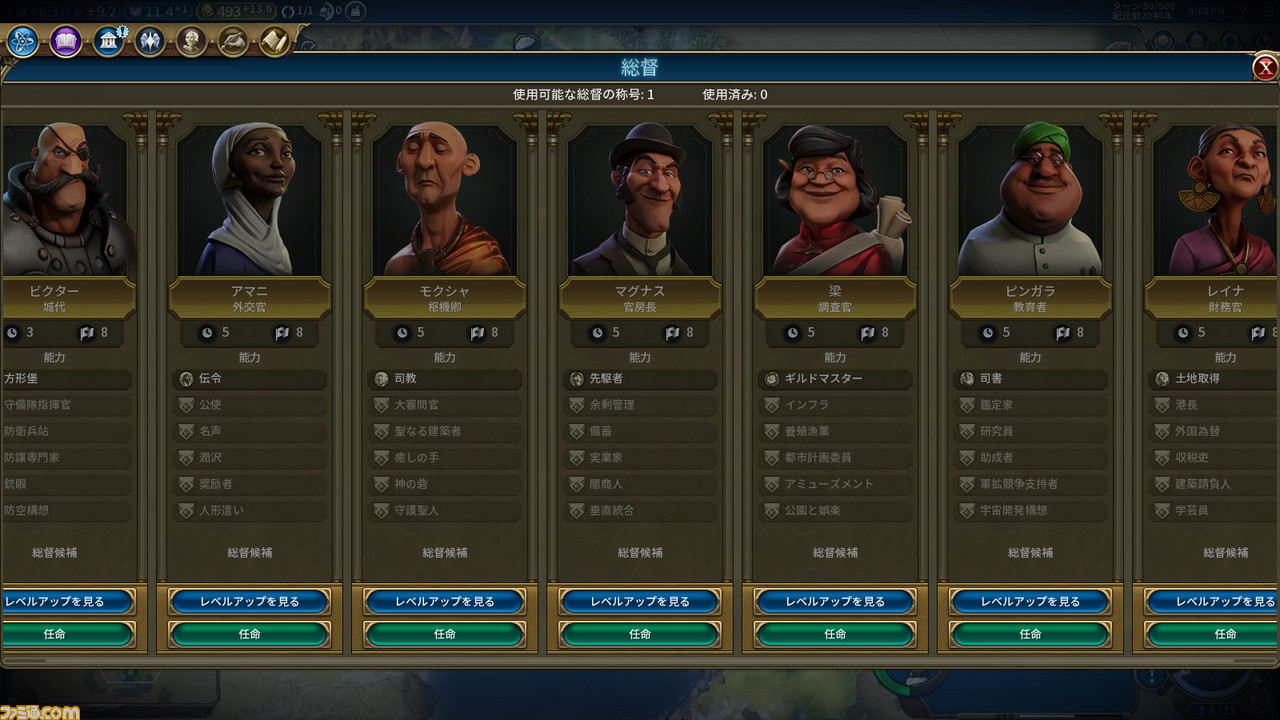Select マグナス's 先駆者 ability icon
The width and height of the screenshot is (1280, 720).
(576, 379)
